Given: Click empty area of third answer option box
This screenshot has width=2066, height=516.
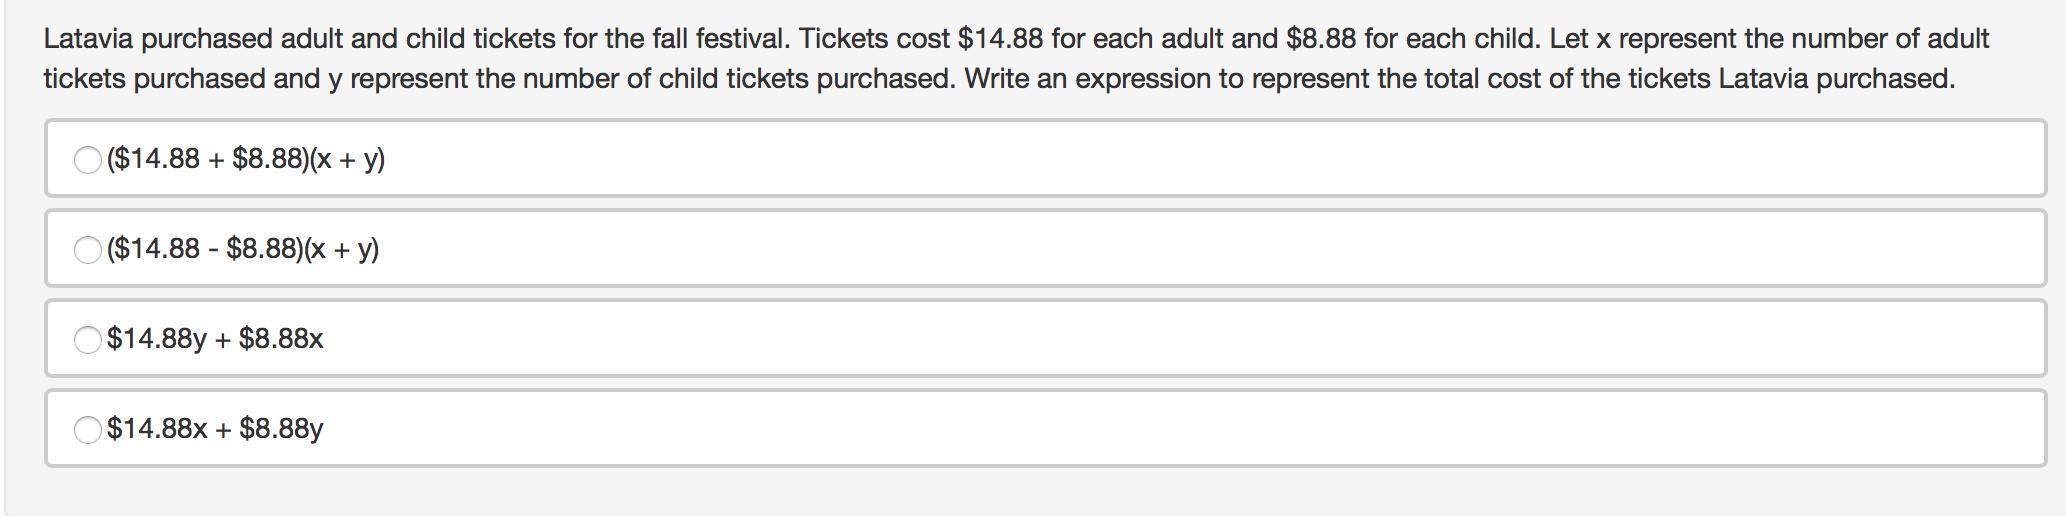Looking at the screenshot, I should click(1200, 339).
